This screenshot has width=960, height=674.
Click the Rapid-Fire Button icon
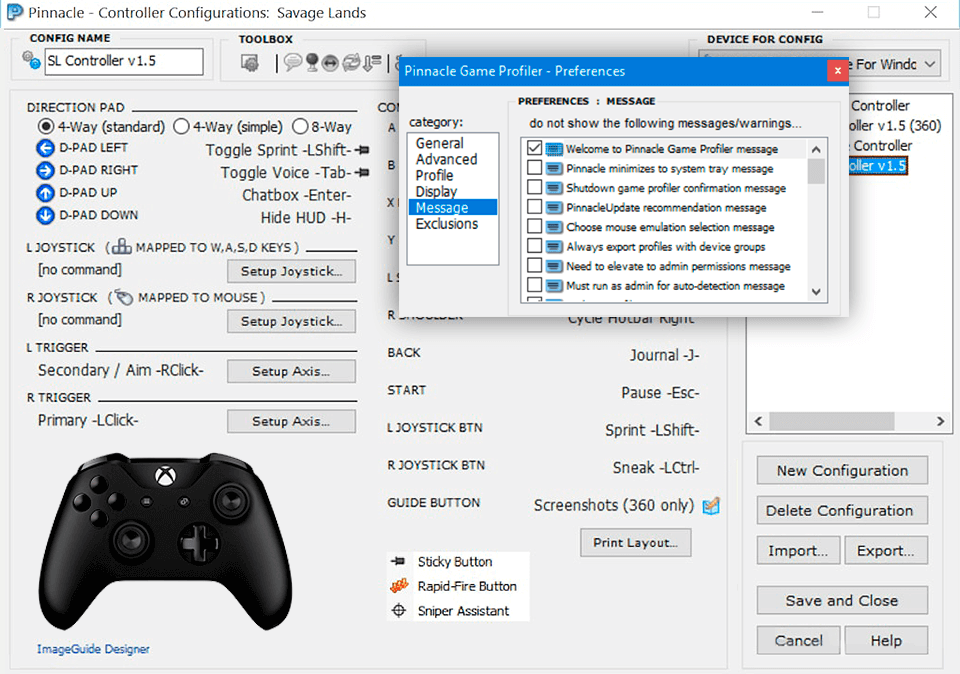coord(399,586)
